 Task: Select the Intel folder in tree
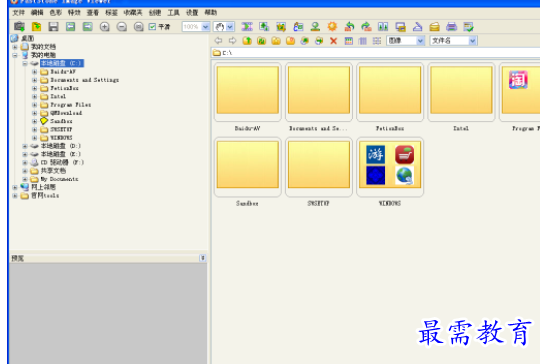(x=58, y=96)
